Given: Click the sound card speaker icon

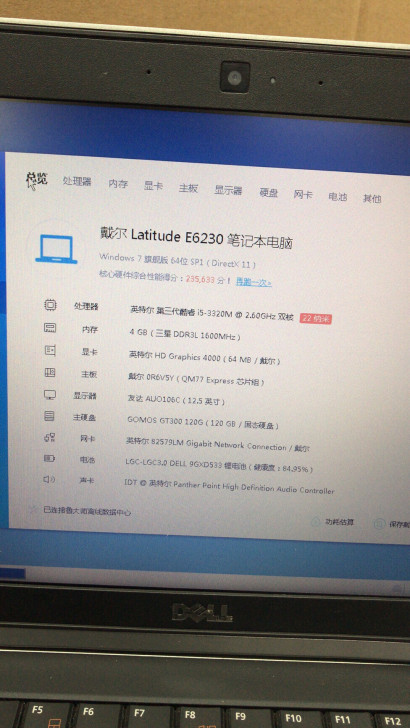Looking at the screenshot, I should 49,479.
